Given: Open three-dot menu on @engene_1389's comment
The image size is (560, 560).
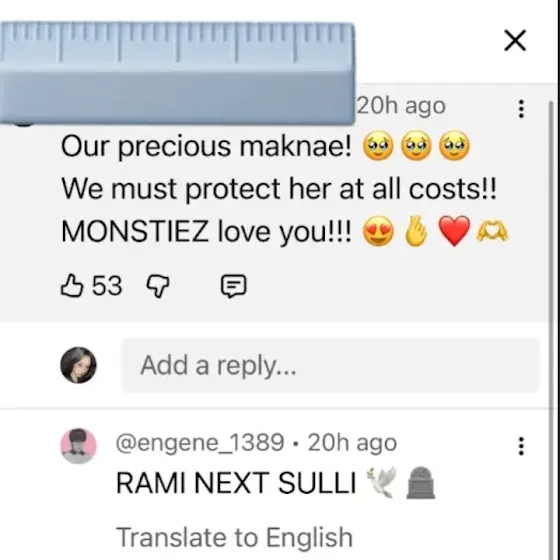Looking at the screenshot, I should click(521, 446).
